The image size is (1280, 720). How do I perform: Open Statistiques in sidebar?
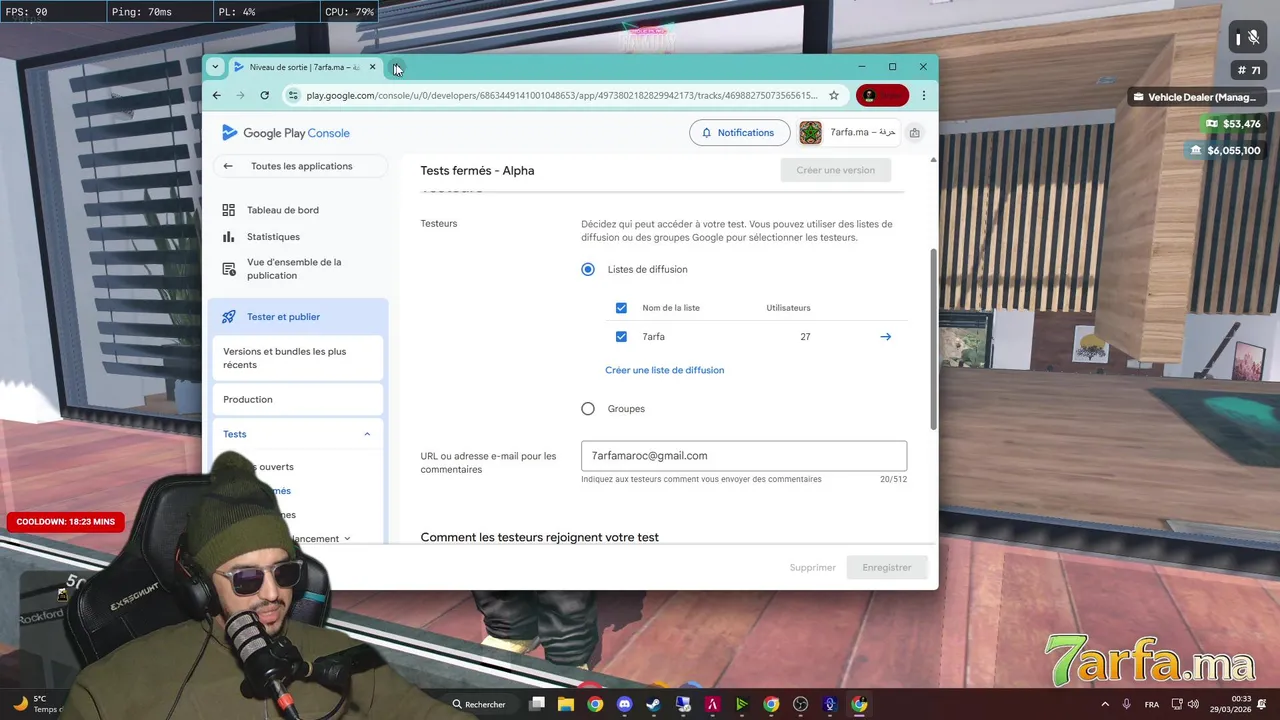[273, 237]
